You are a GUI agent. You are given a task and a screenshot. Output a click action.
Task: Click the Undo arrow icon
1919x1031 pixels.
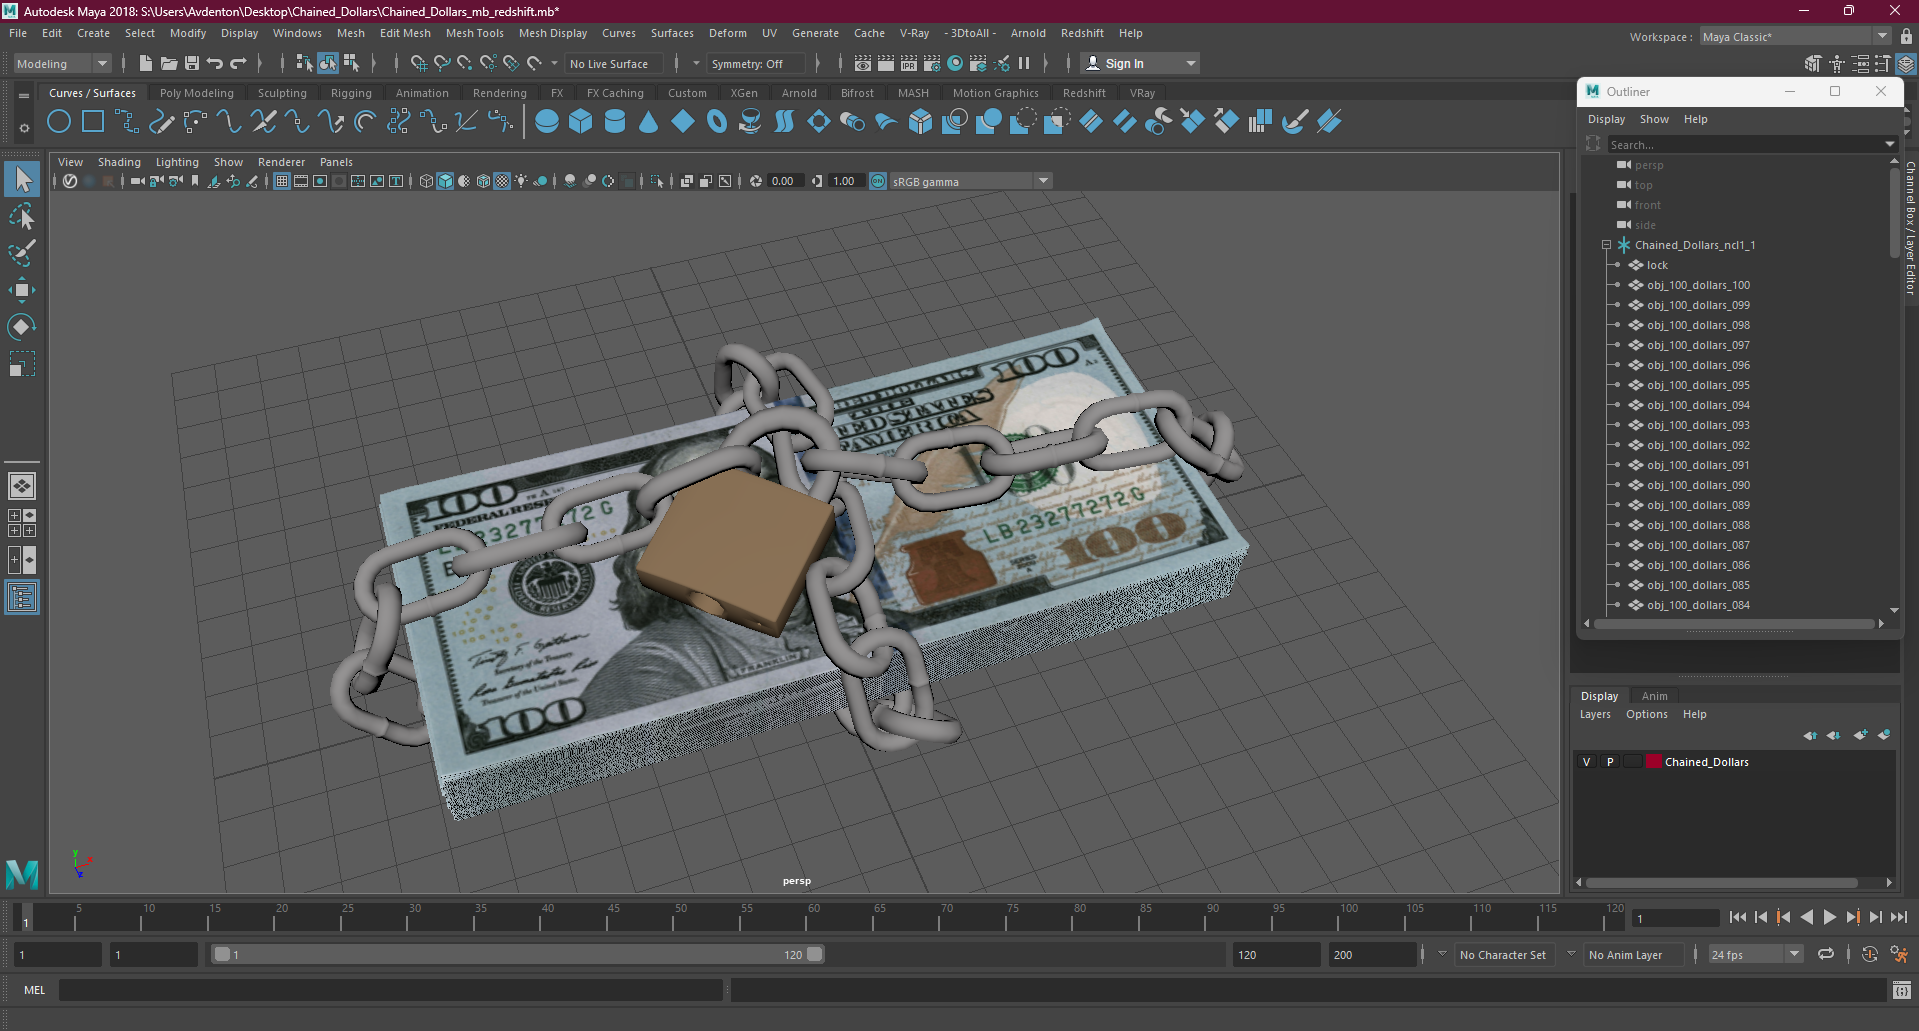215,63
